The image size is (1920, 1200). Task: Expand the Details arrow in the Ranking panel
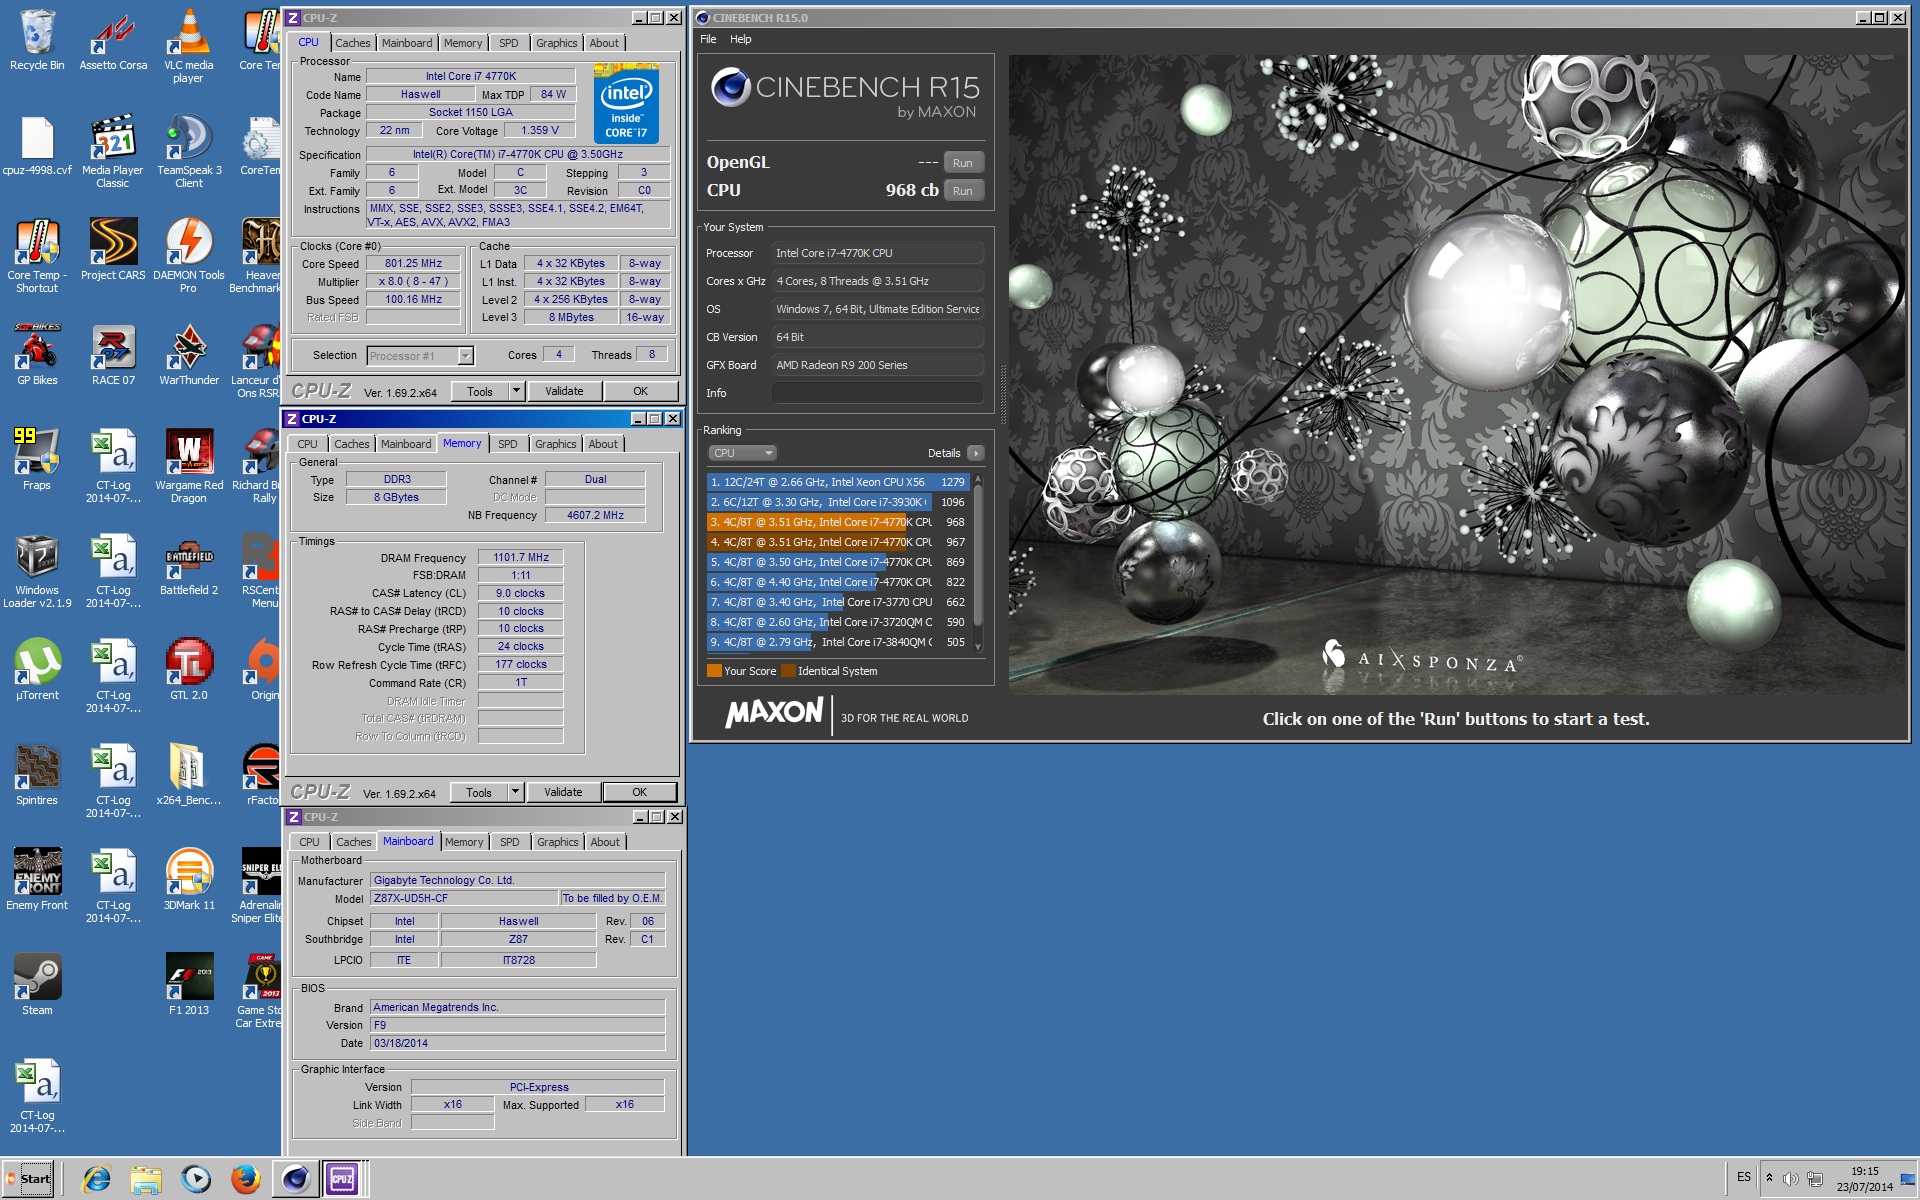point(976,453)
